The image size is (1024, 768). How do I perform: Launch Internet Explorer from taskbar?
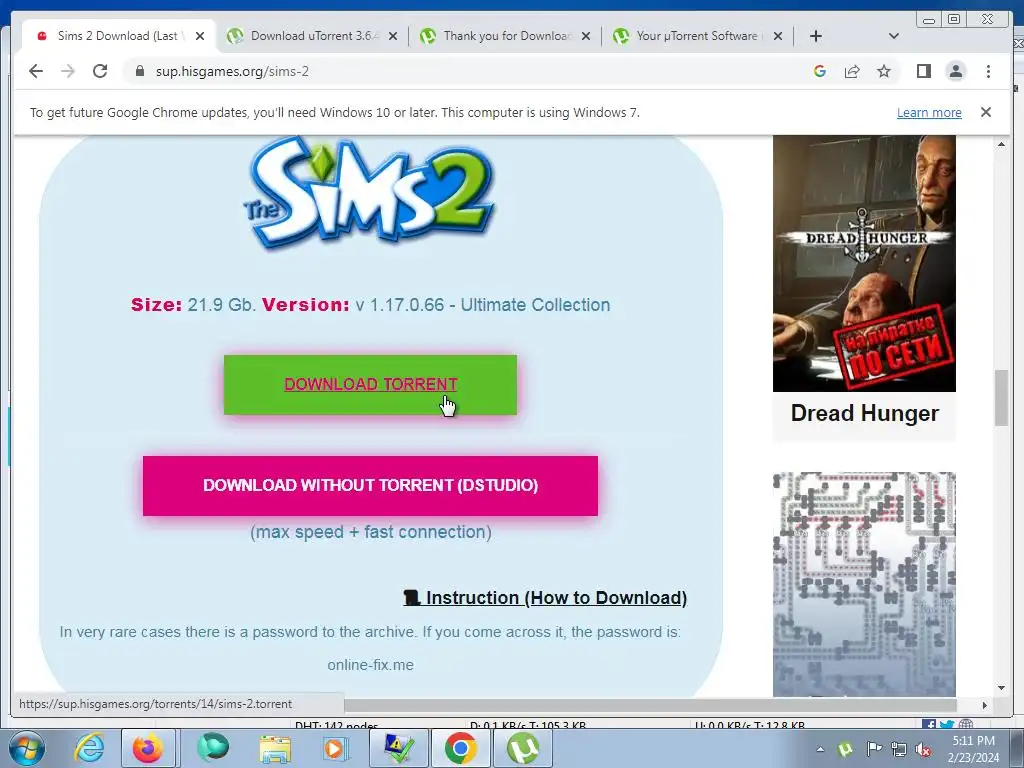pyautogui.click(x=89, y=748)
